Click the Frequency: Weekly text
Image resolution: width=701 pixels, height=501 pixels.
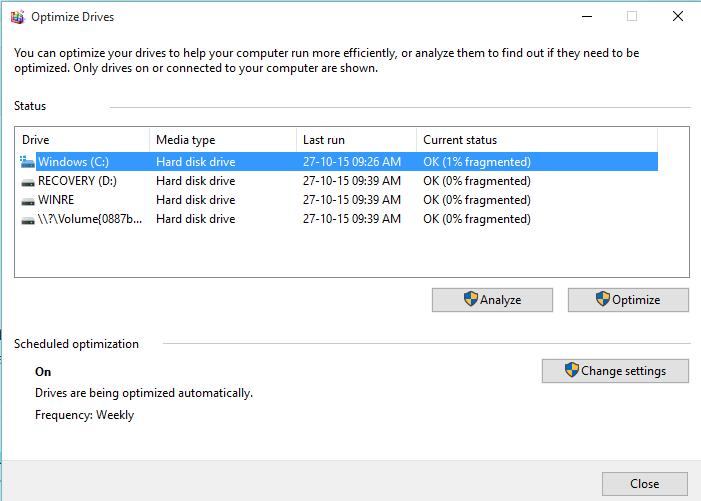coord(84,415)
